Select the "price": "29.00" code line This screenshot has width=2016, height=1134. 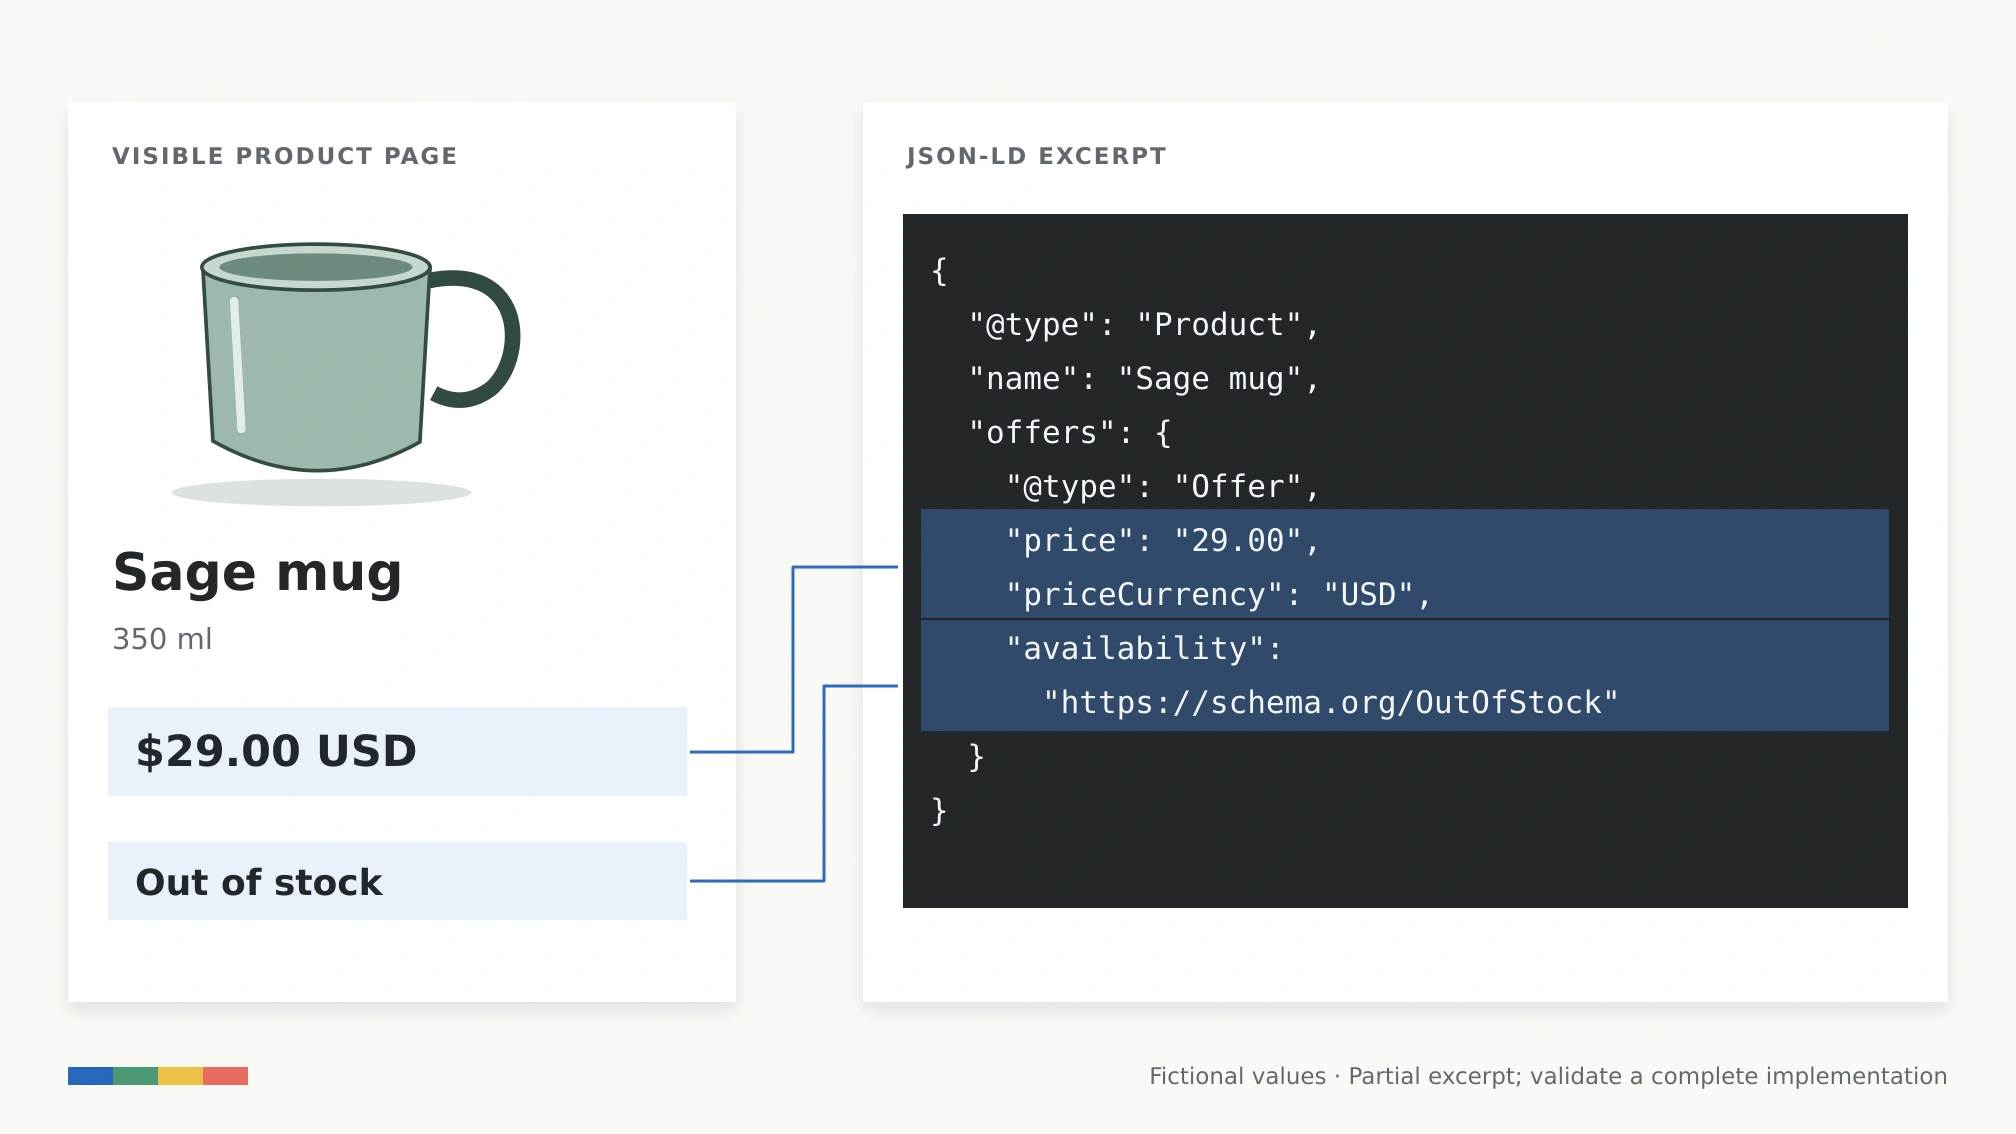pos(1163,541)
